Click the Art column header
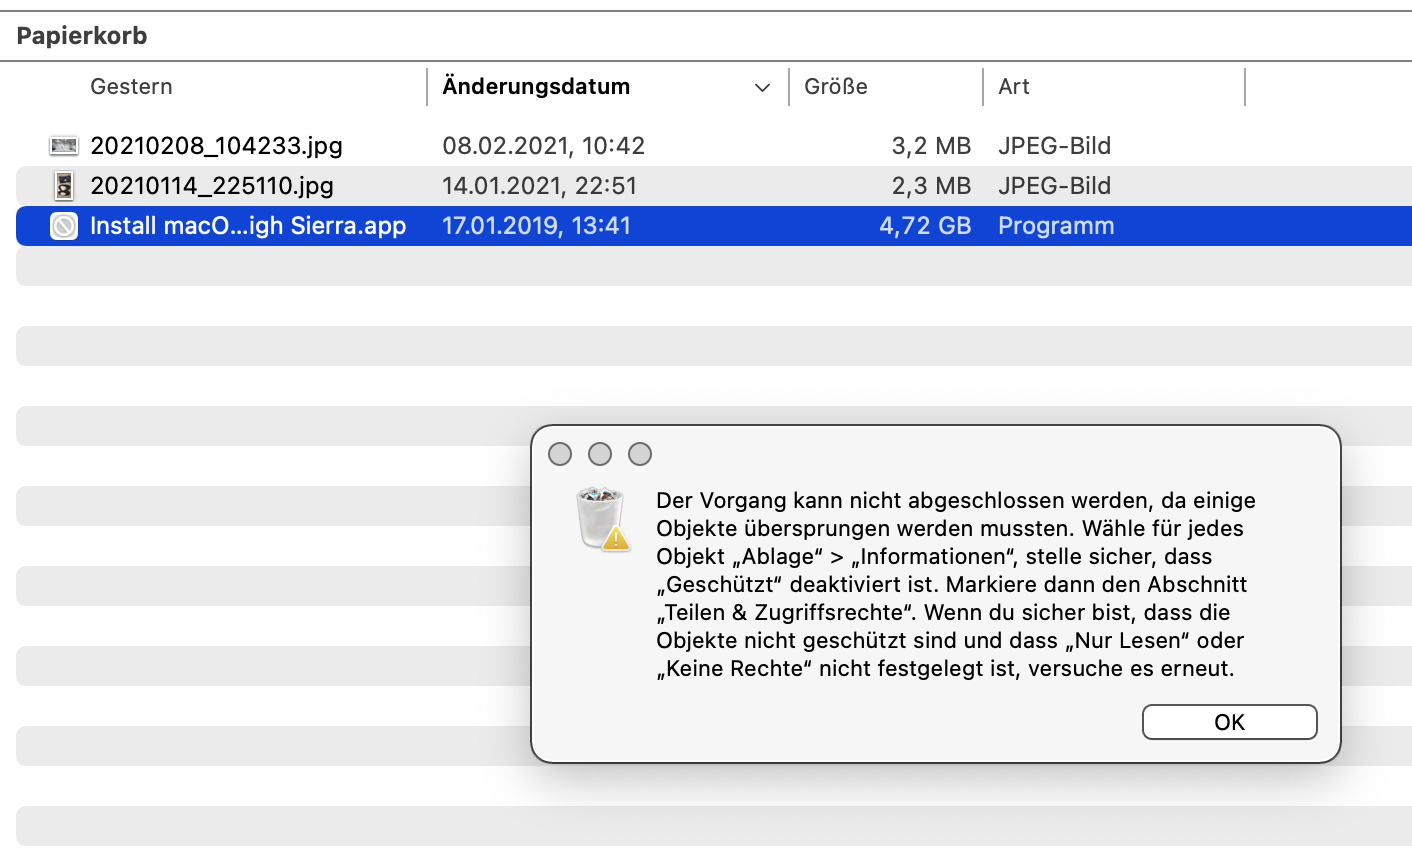Screen dimensions: 1412x848 1014,87
